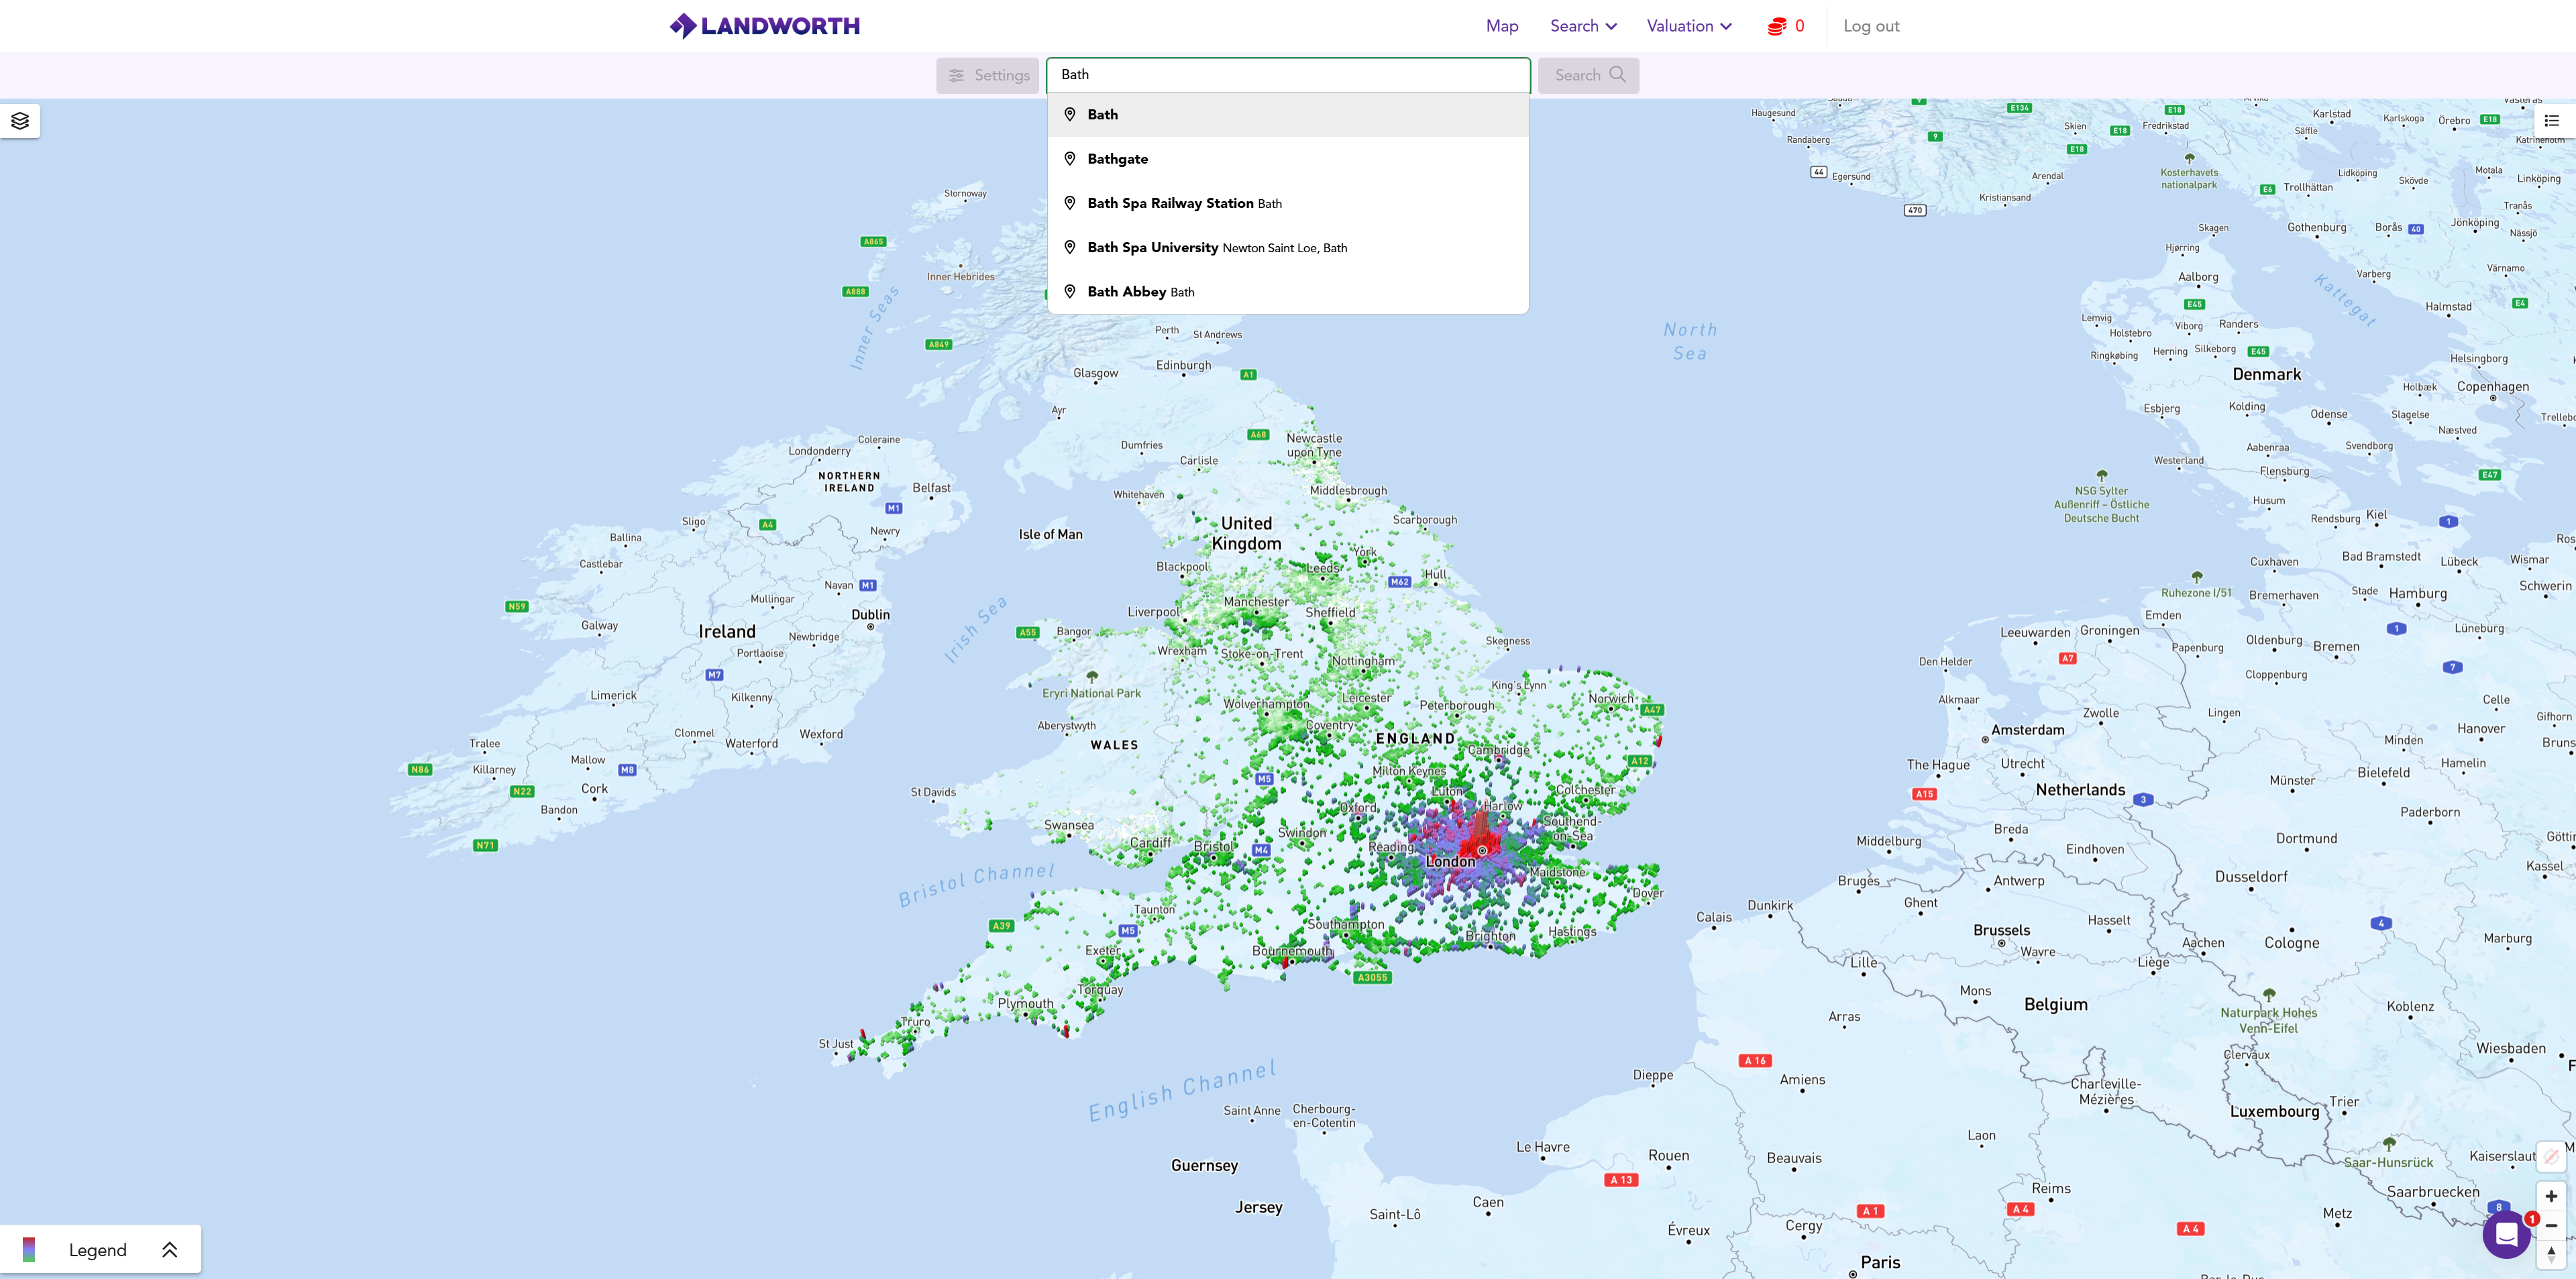Zoom in on the map
Image resolution: width=2576 pixels, height=1279 pixels.
click(x=2551, y=1196)
